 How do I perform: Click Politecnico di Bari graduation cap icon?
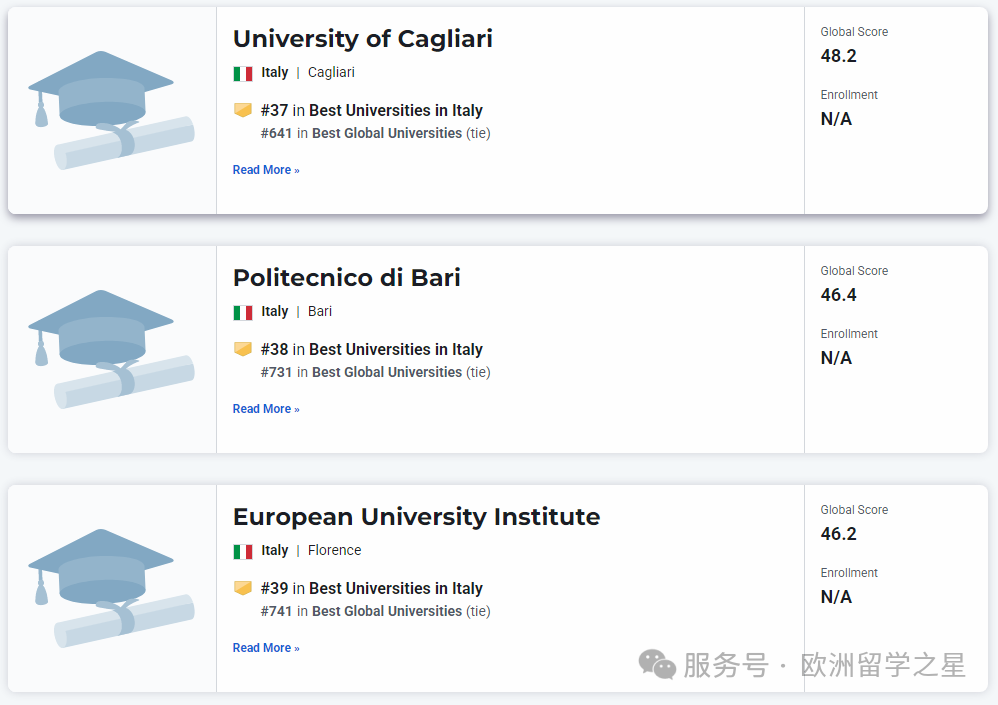tap(110, 349)
